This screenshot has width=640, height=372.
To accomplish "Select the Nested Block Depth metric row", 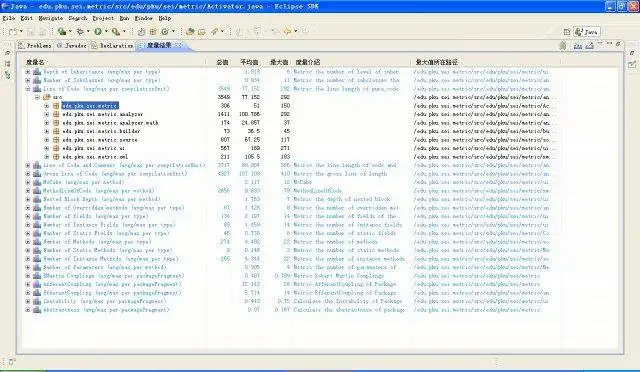I will pyautogui.click(x=102, y=199).
